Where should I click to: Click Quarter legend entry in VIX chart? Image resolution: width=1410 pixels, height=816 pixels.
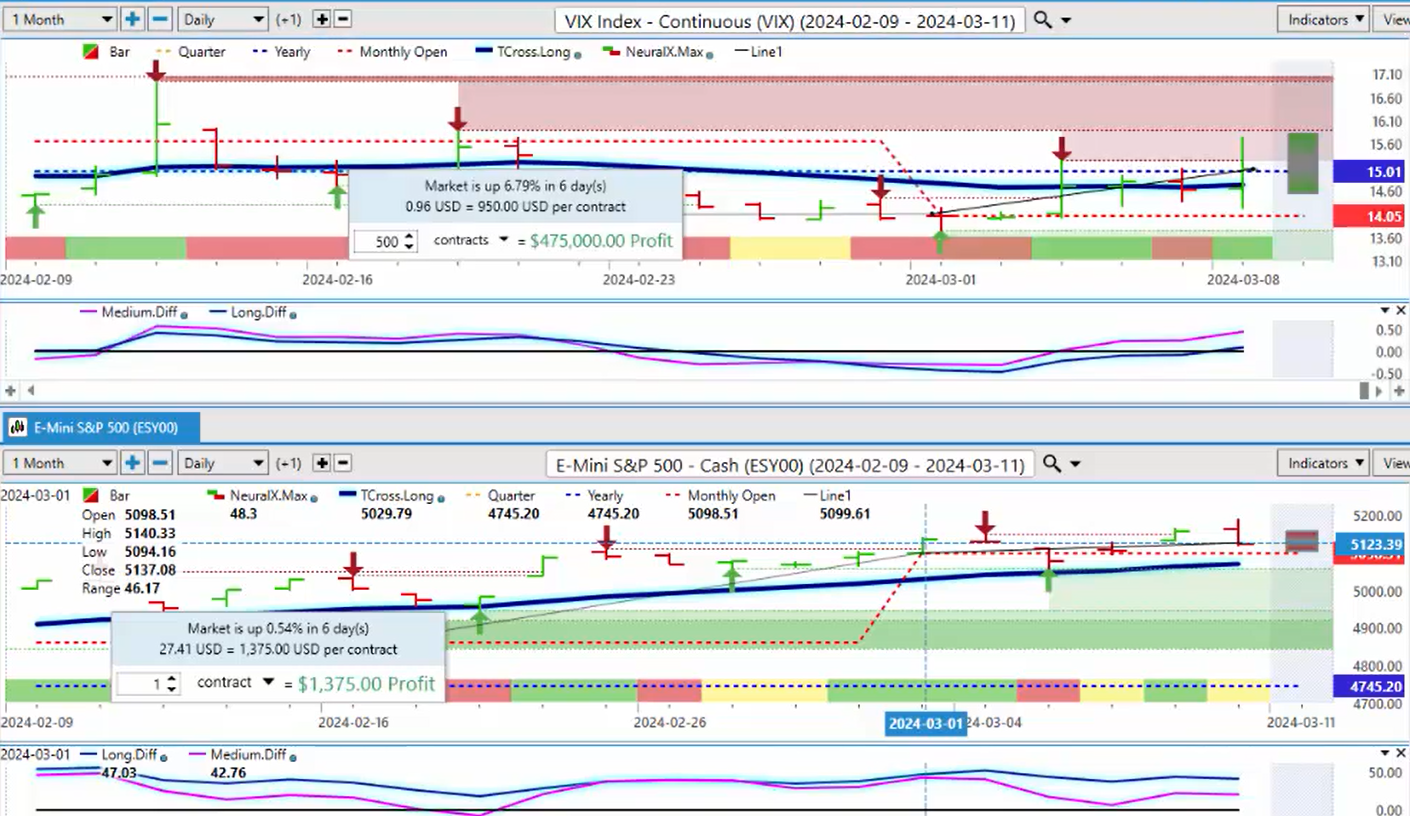click(191, 52)
